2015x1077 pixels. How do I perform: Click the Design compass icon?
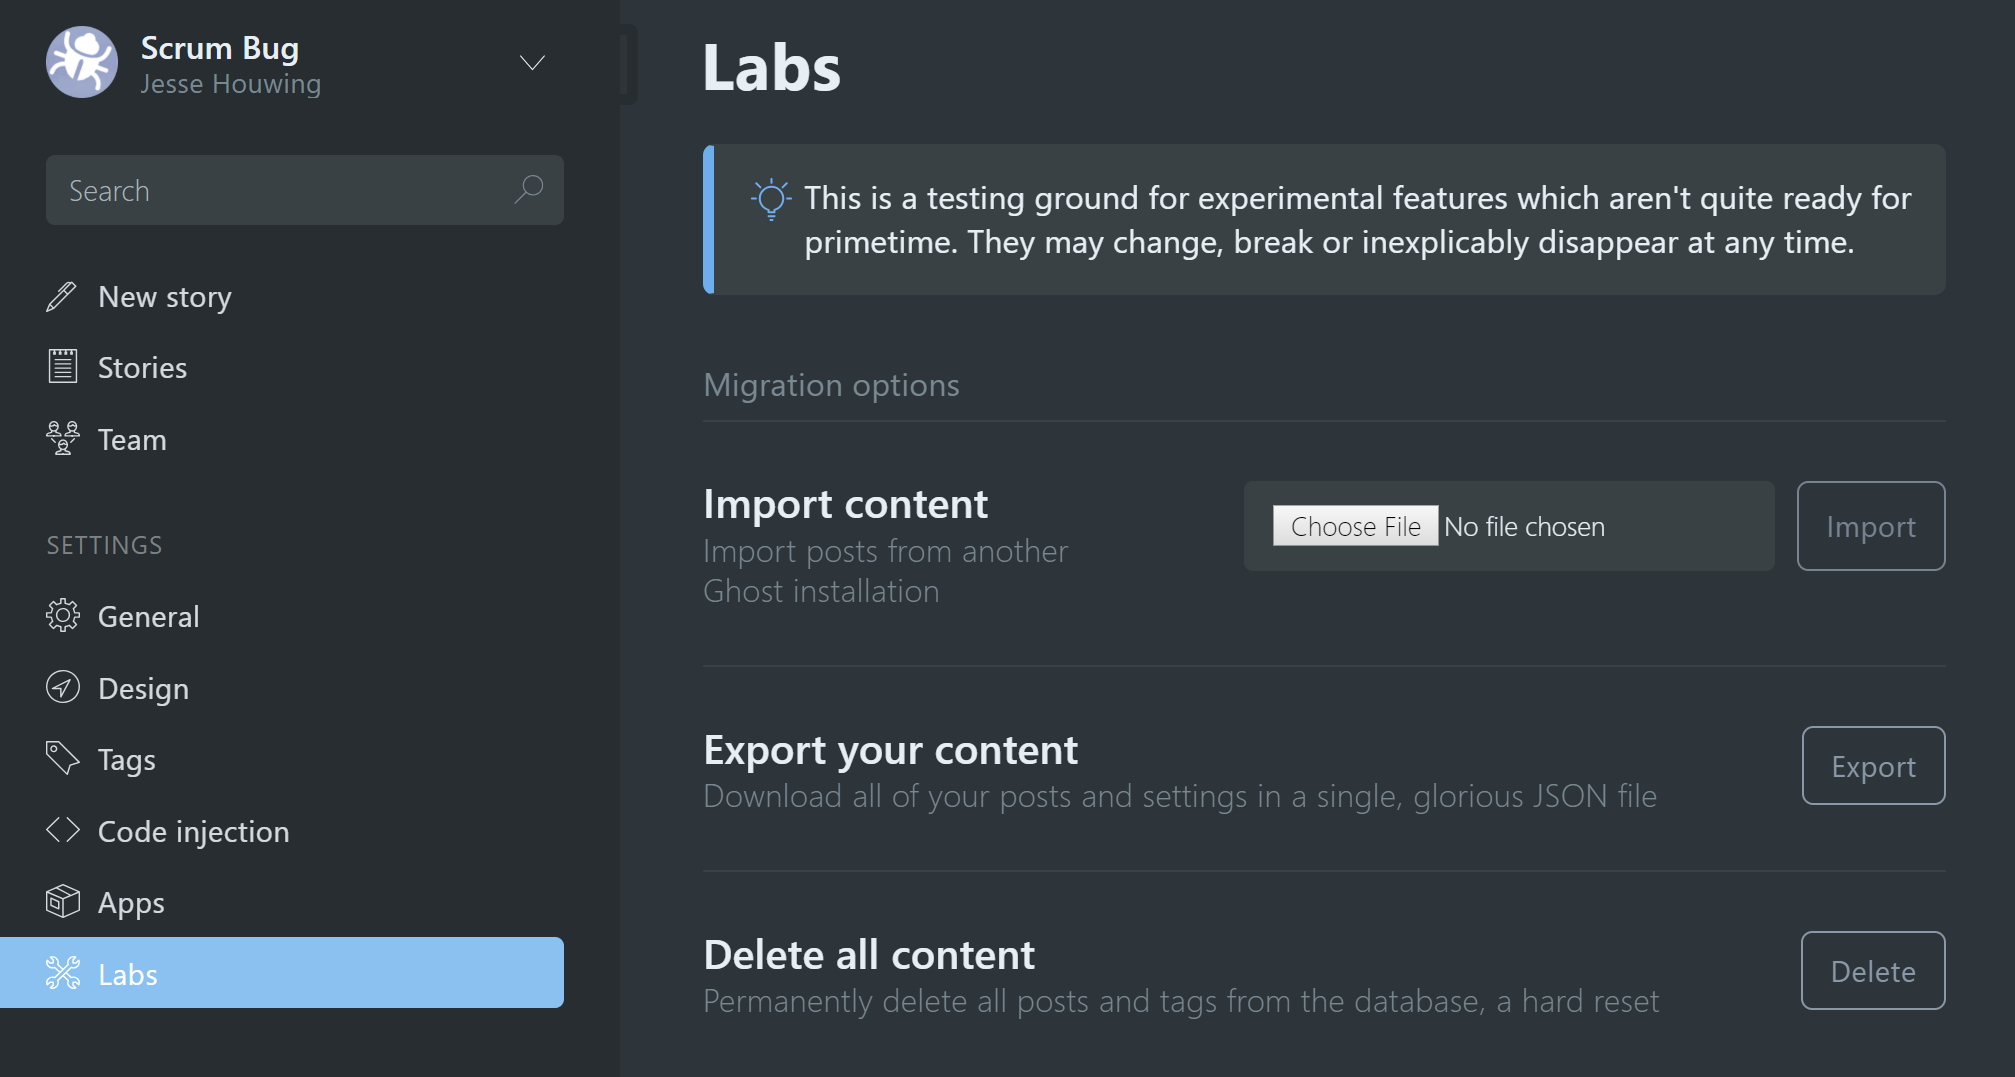[x=62, y=688]
